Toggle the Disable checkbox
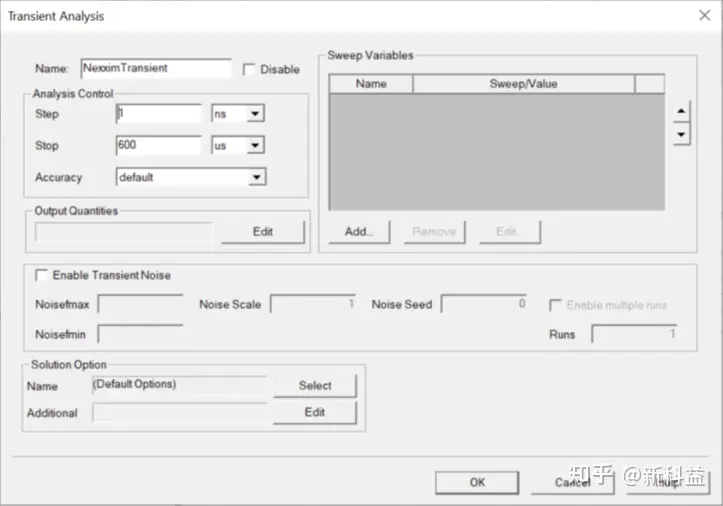 (x=249, y=69)
